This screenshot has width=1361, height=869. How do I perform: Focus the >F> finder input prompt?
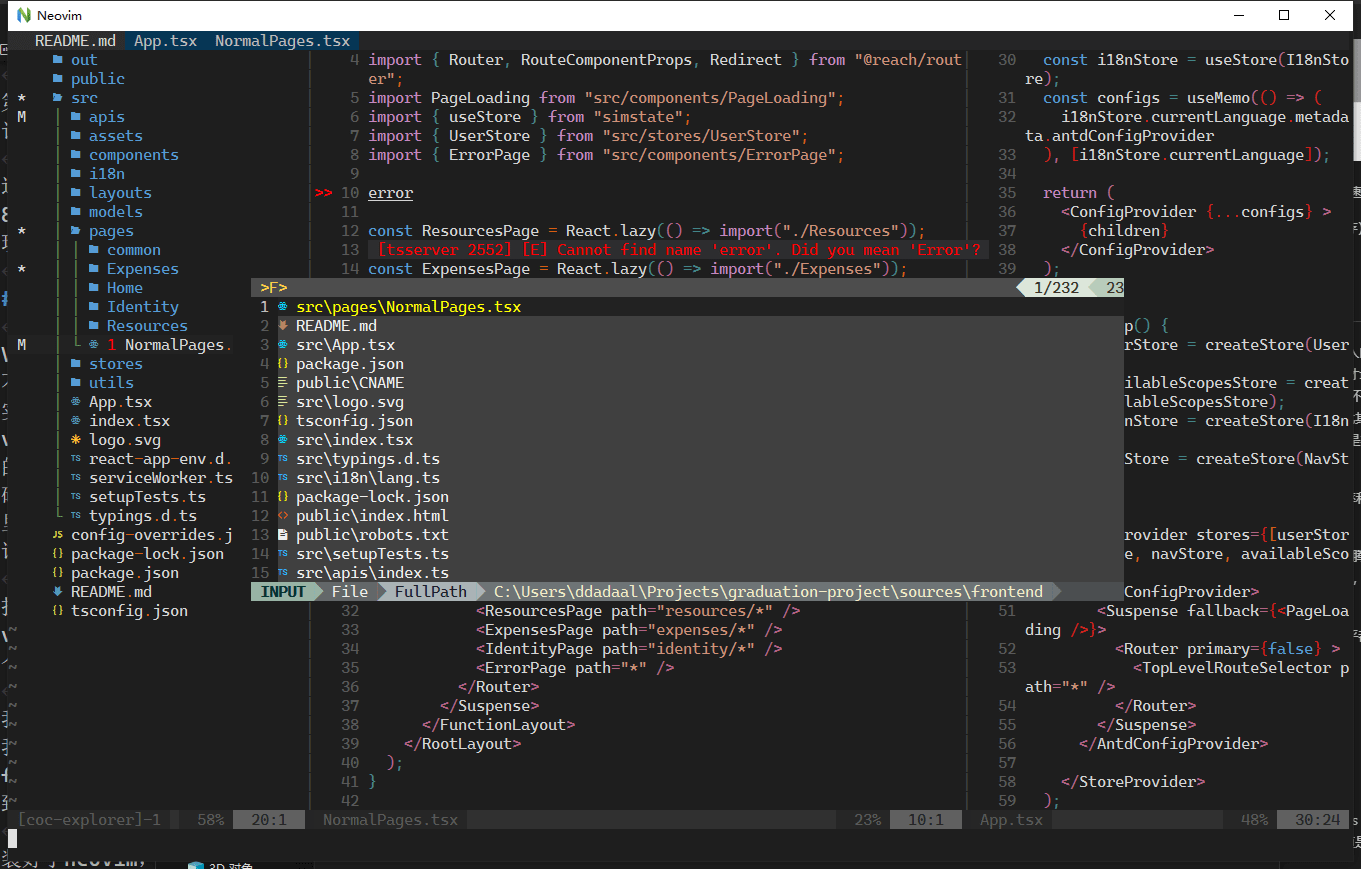click(x=274, y=288)
